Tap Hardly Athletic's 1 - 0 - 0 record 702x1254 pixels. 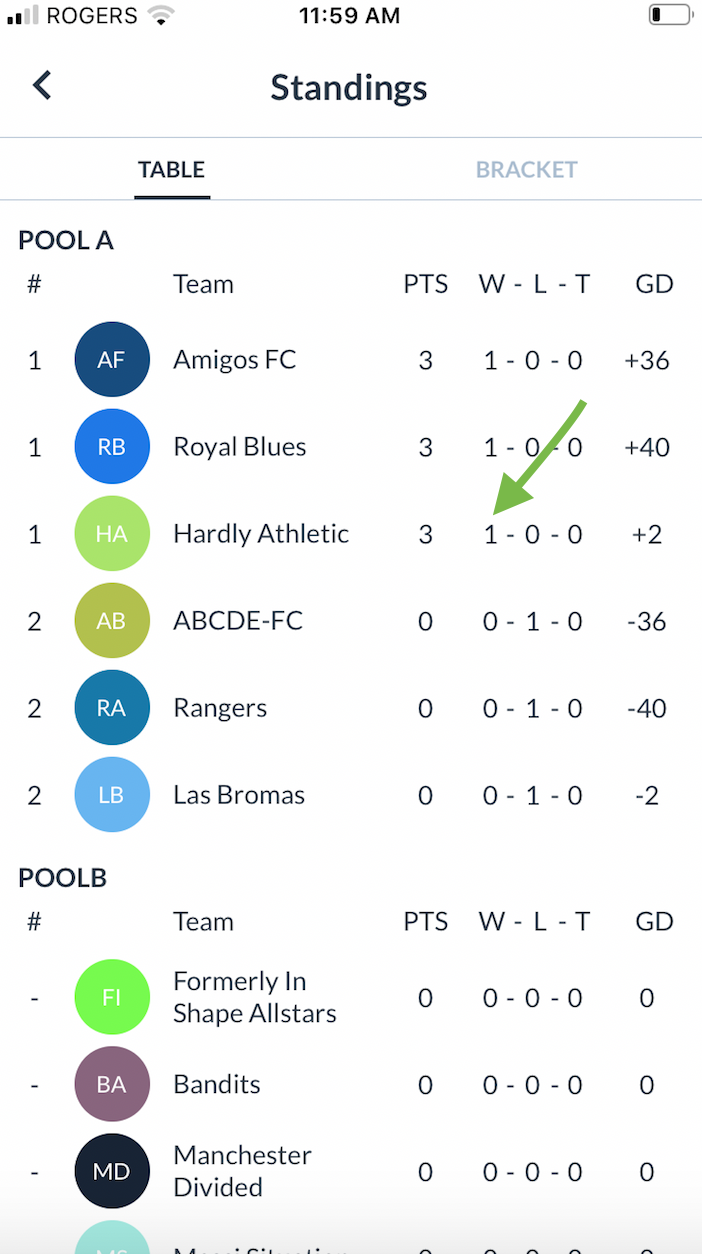click(532, 534)
